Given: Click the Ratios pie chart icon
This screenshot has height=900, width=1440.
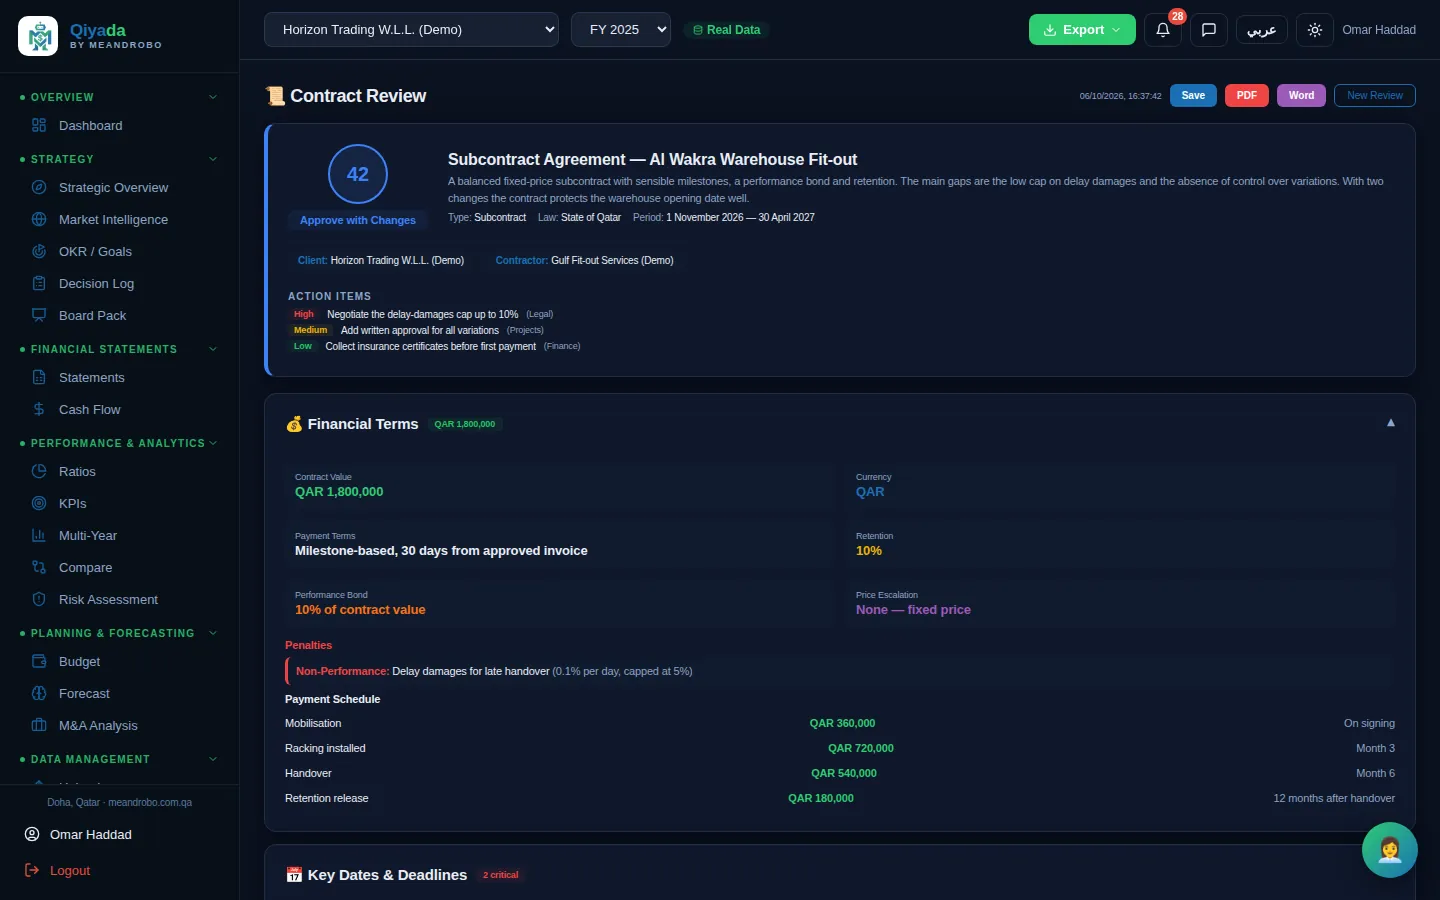Looking at the screenshot, I should point(39,472).
